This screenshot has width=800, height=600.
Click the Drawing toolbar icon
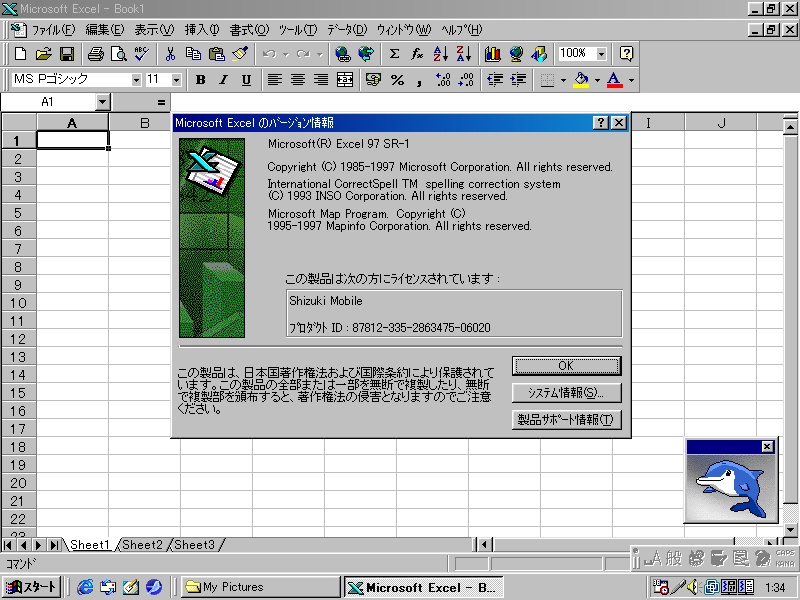click(539, 54)
